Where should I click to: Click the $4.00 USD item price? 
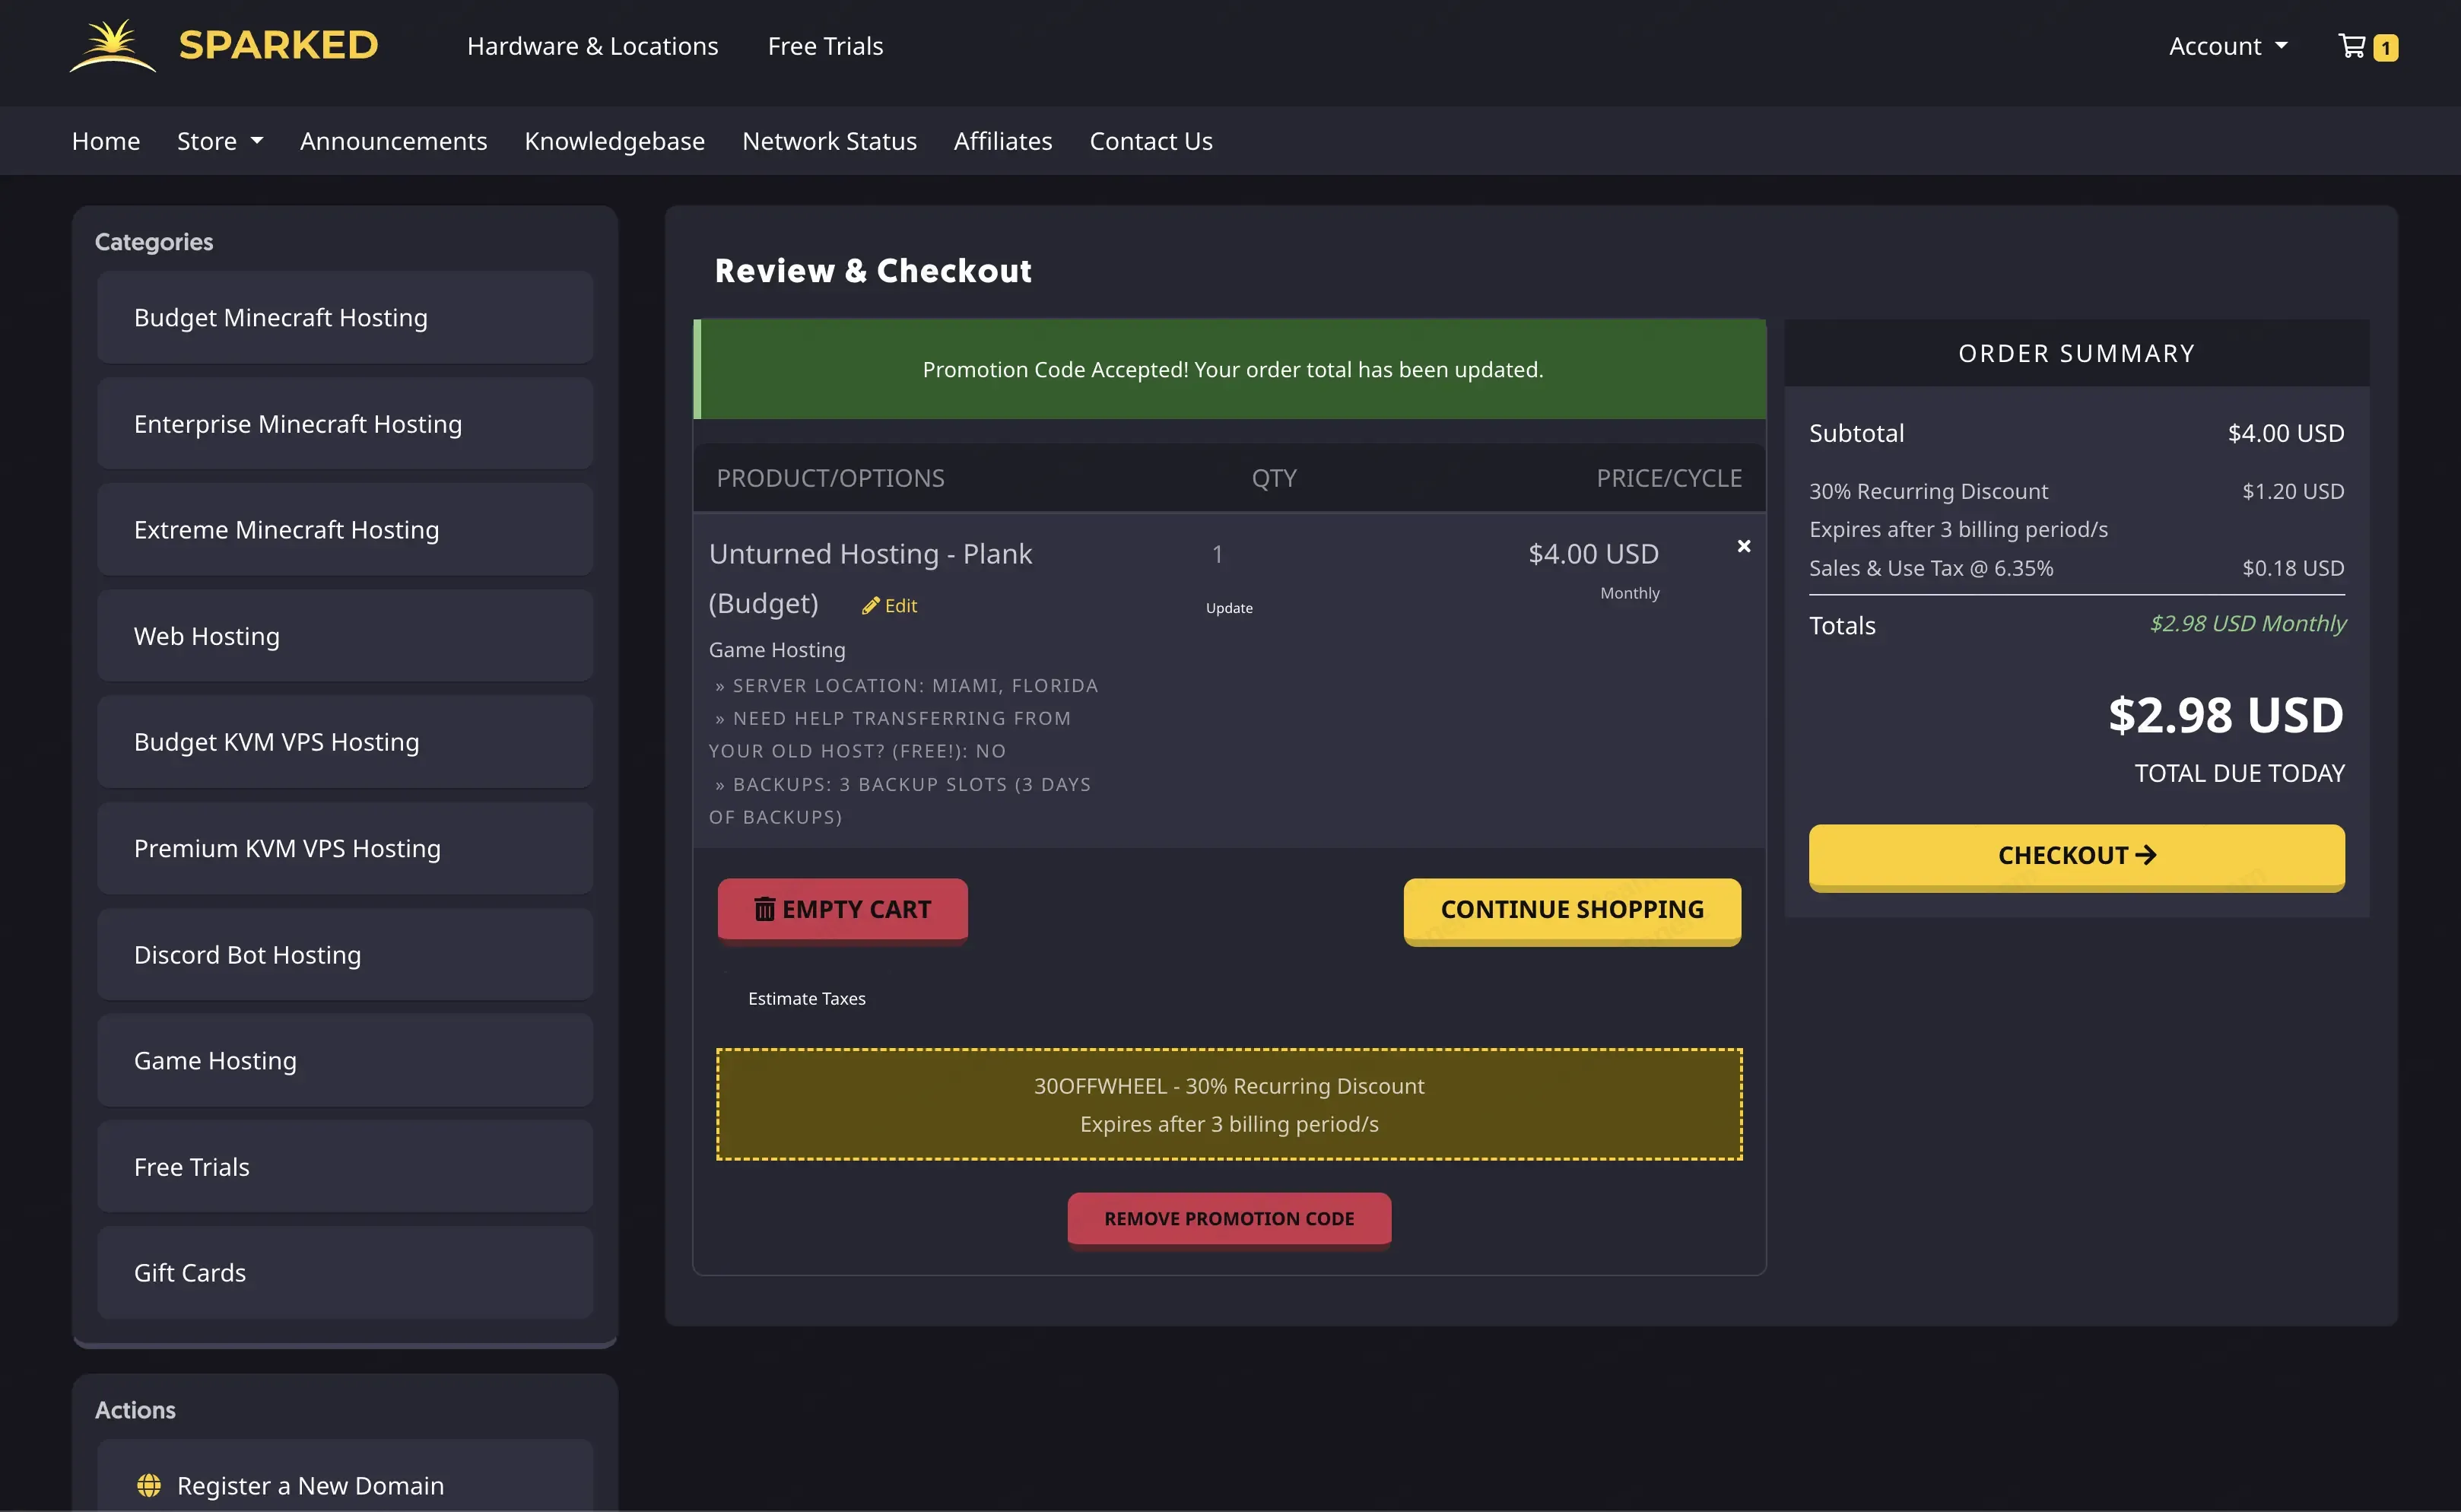[x=1593, y=554]
